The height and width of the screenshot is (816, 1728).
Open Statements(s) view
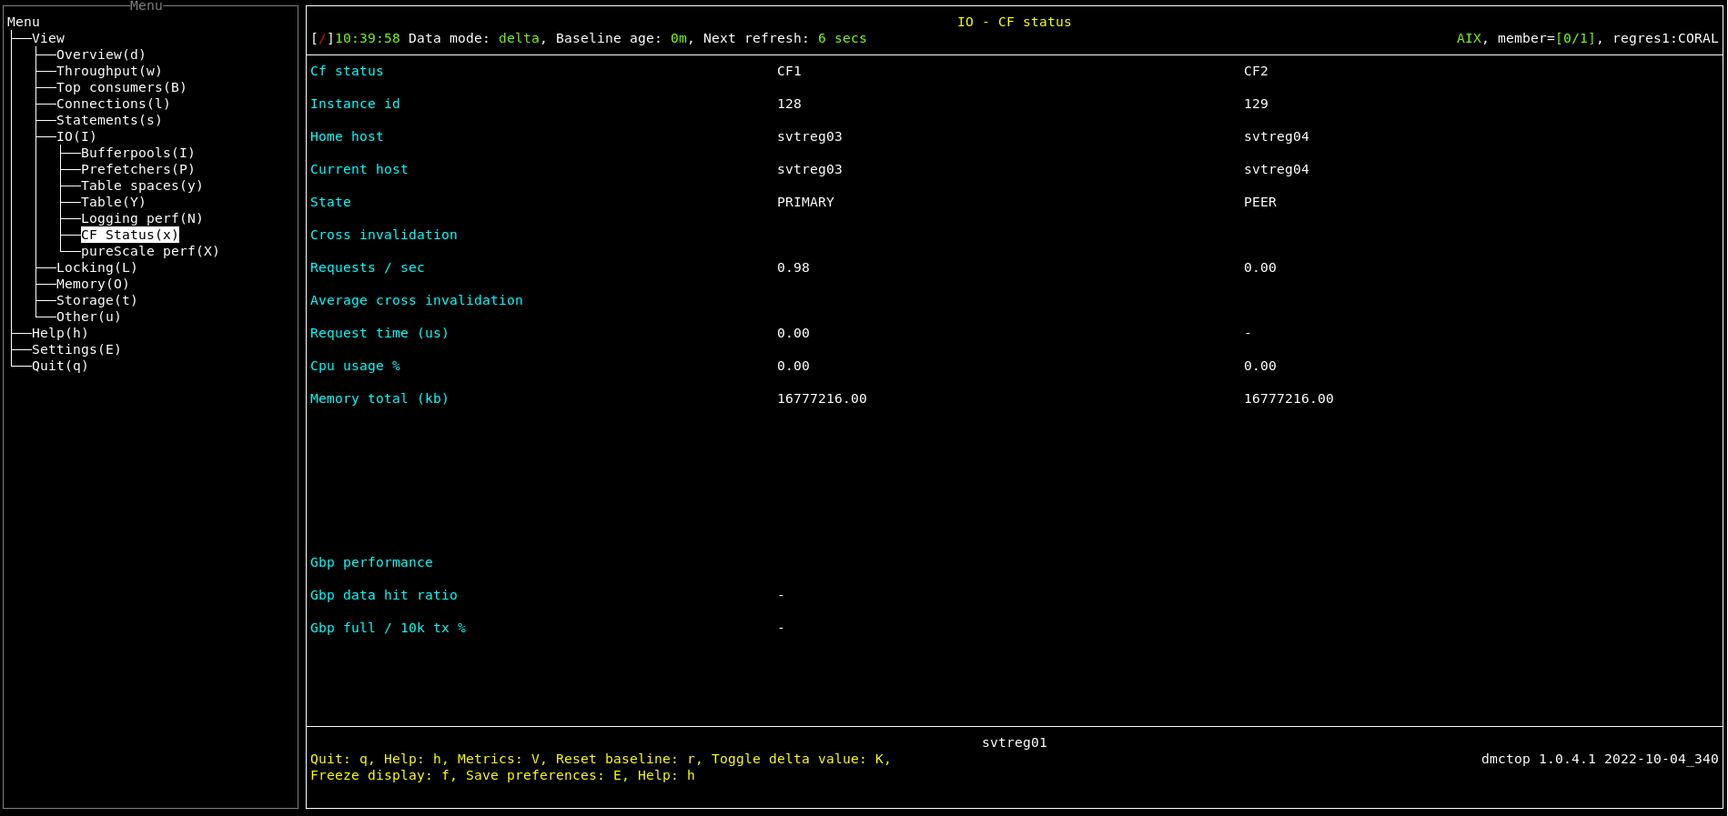click(x=109, y=120)
